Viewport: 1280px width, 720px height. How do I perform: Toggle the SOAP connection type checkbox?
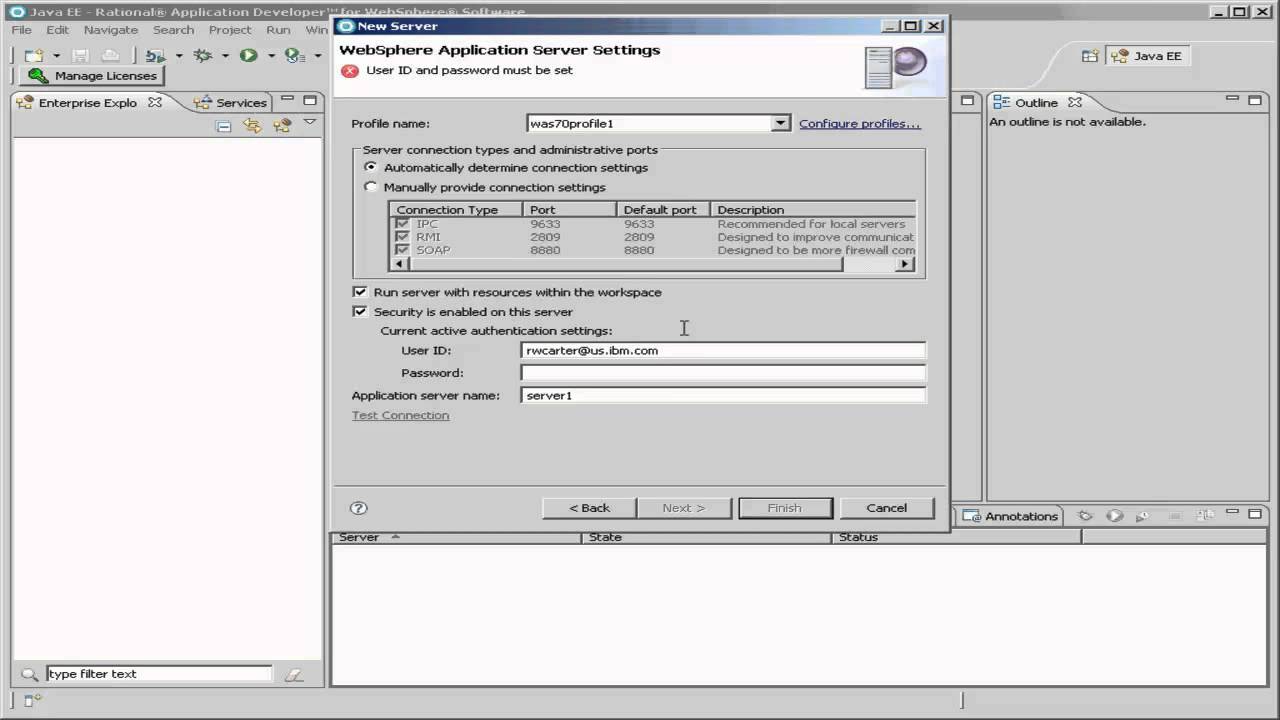(402, 250)
